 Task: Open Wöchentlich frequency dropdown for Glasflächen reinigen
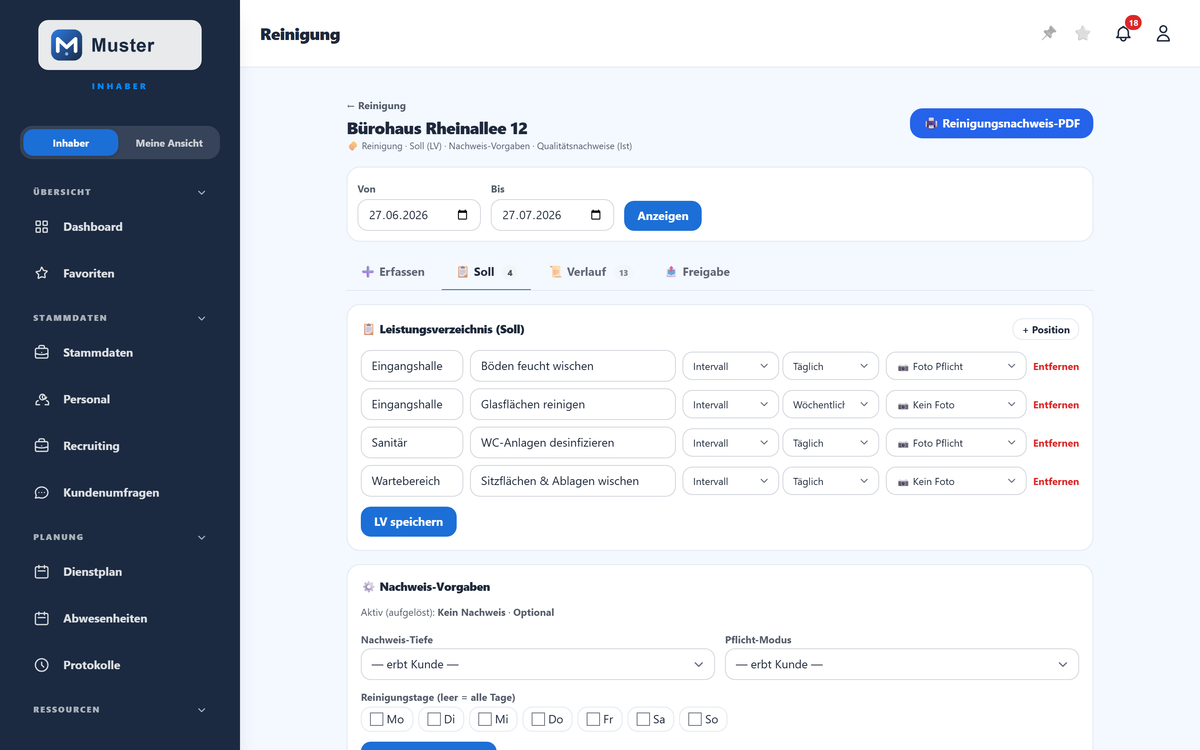[x=830, y=405]
